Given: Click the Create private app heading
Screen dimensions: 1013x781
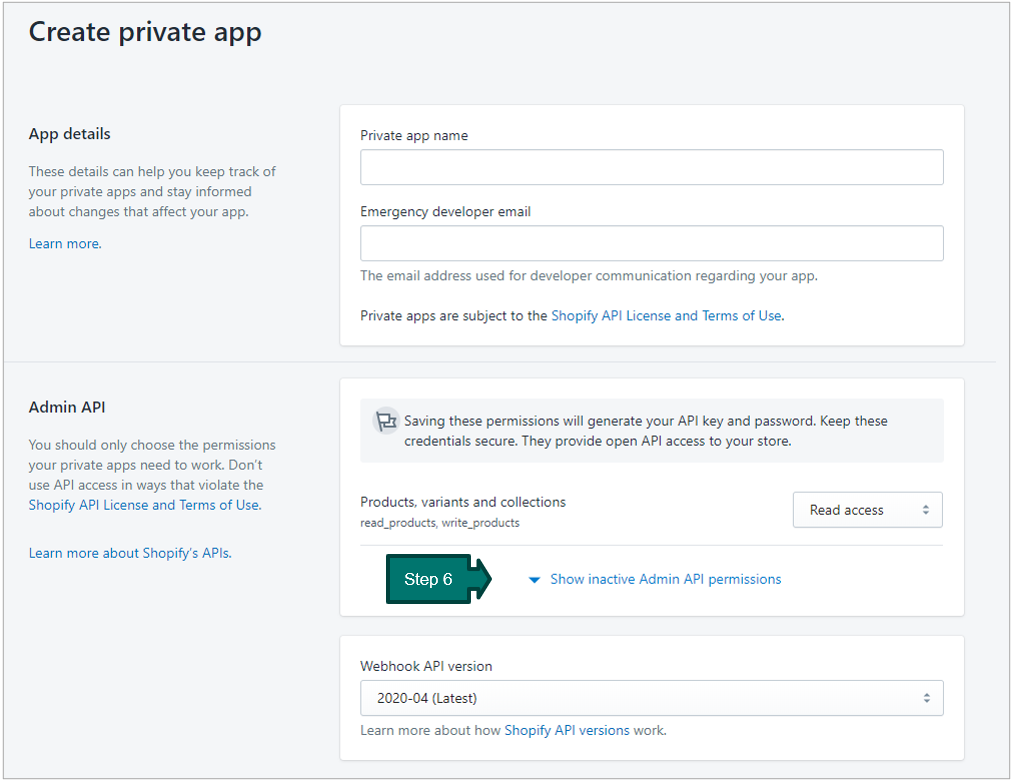Looking at the screenshot, I should (x=145, y=32).
